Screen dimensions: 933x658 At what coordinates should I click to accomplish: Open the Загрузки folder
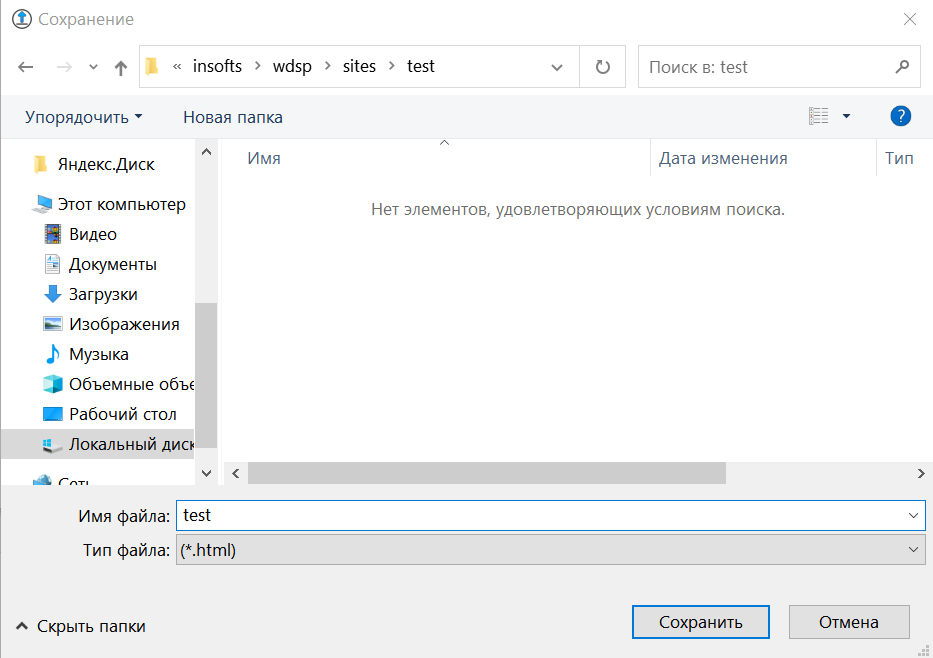tap(103, 294)
